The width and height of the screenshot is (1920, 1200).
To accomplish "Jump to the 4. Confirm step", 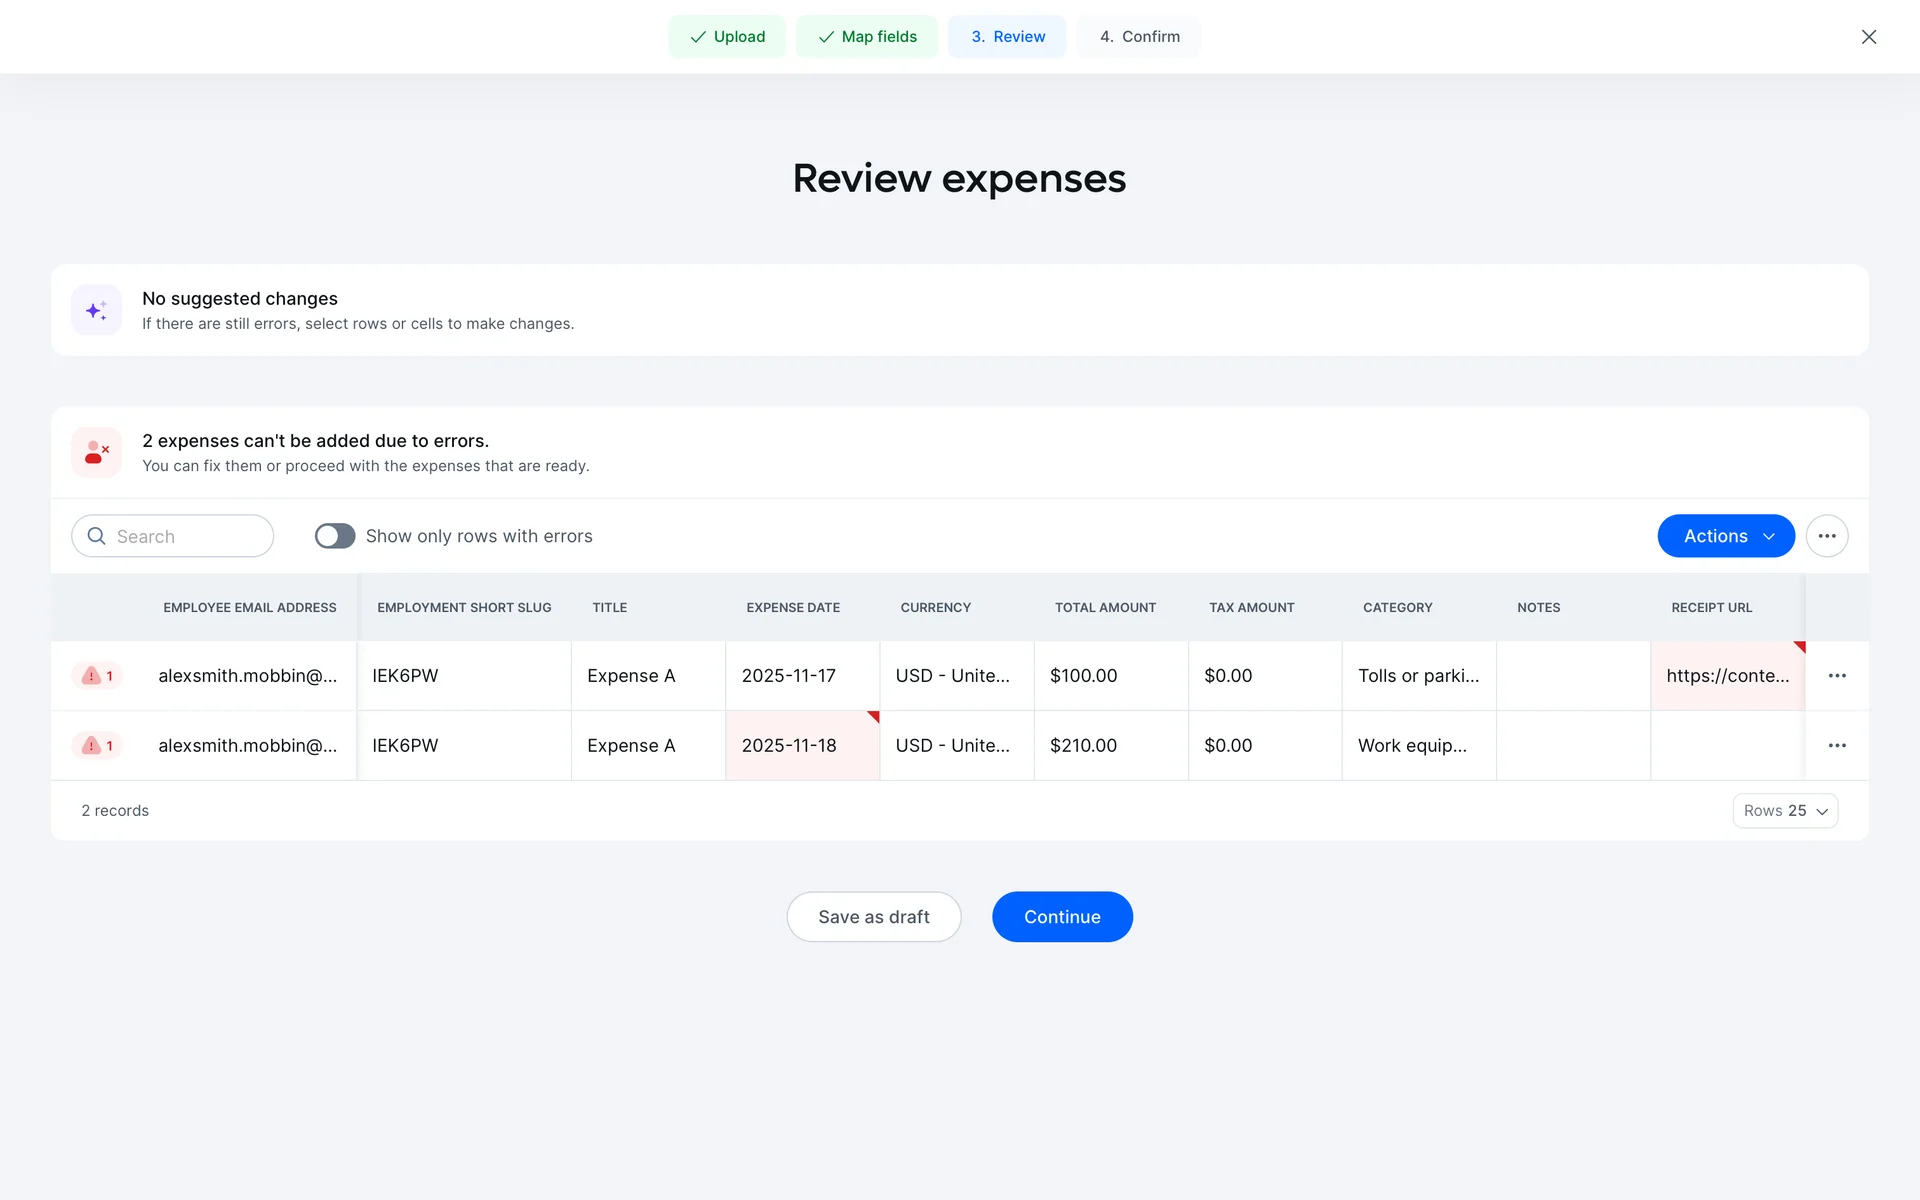I will 1139,37.
